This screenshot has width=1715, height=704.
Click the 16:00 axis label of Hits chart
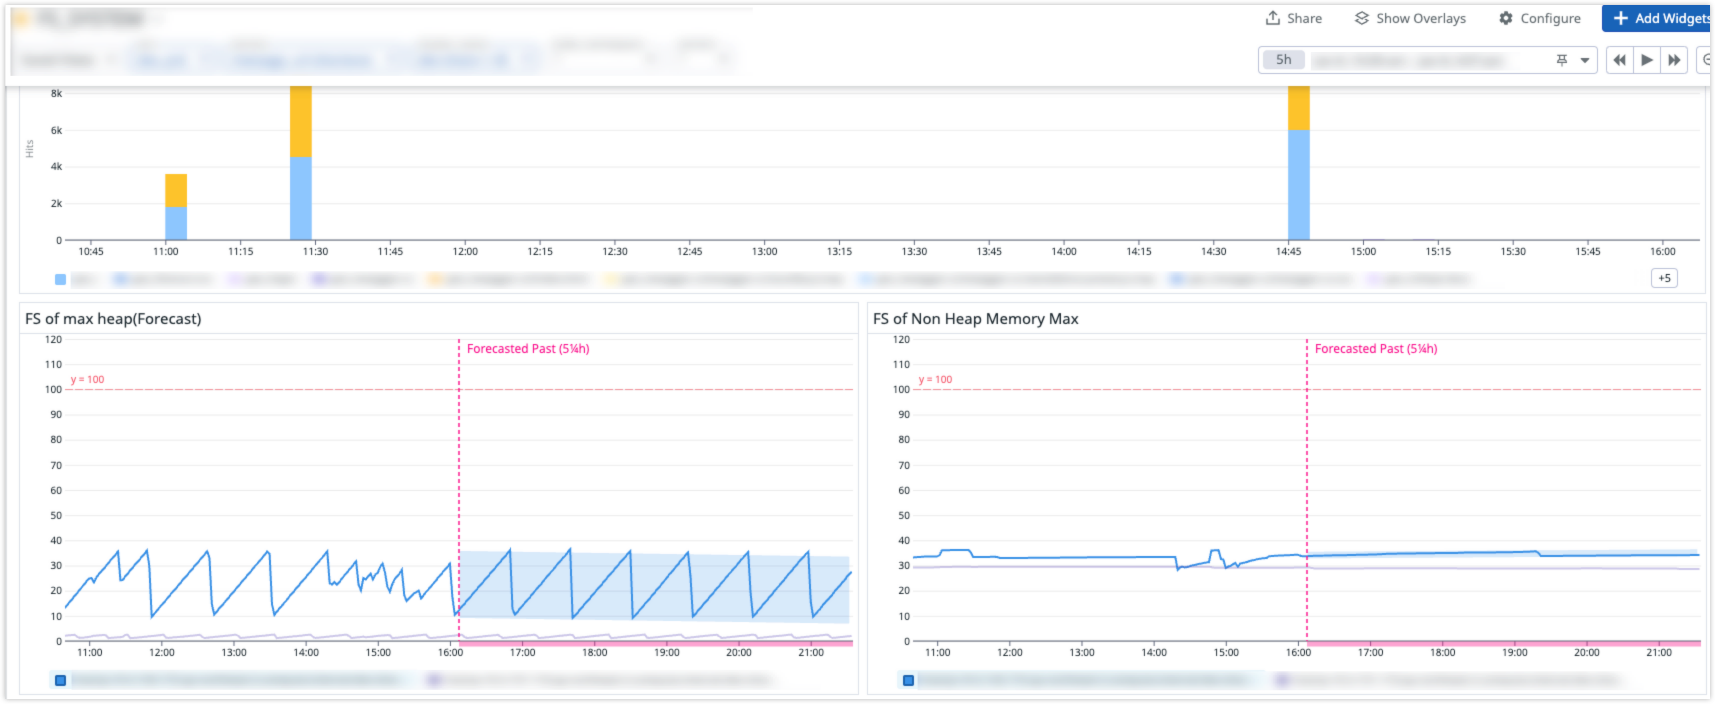tap(1663, 252)
